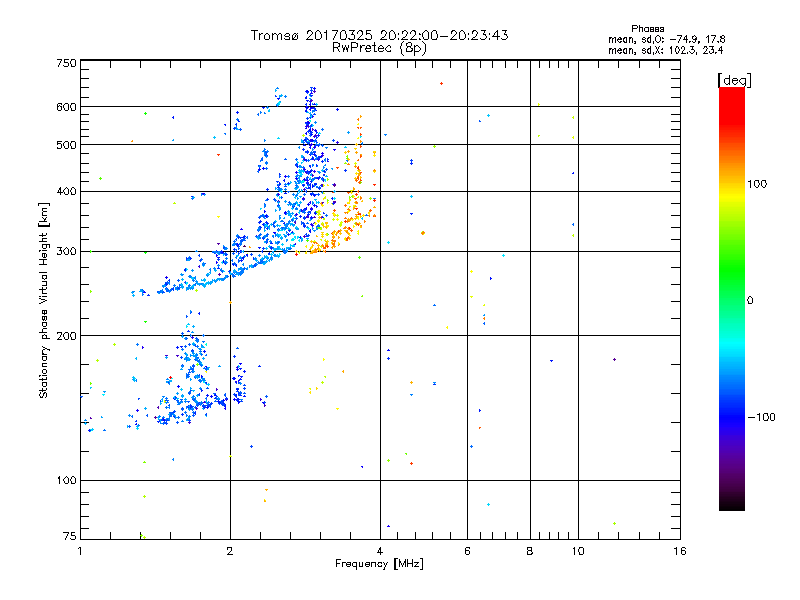Viewport: 800px width, 600px height.
Task: Click the lone red point near 750 km at 5 MHz
Action: click(x=441, y=83)
